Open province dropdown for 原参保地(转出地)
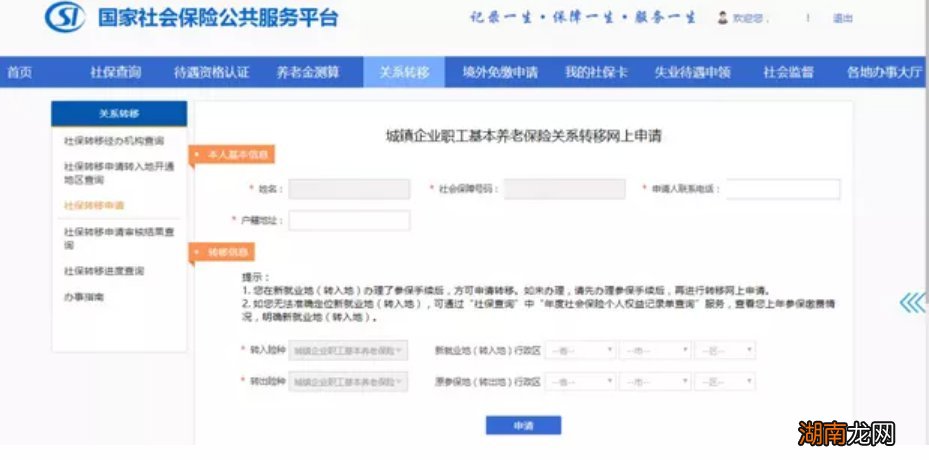This screenshot has height=460, width=929. (x=581, y=381)
